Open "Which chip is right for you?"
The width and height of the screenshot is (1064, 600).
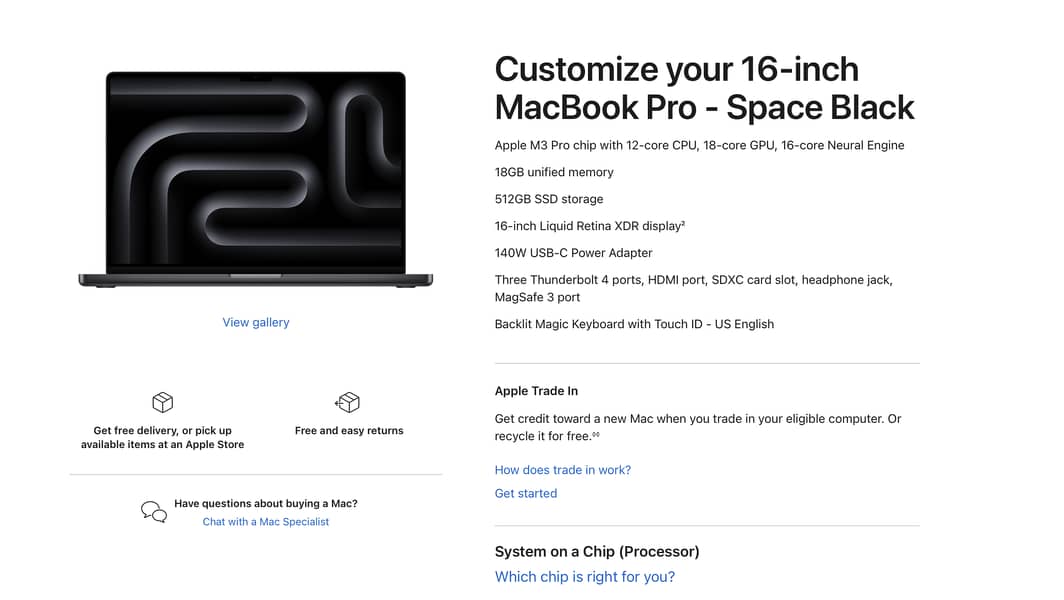584,577
